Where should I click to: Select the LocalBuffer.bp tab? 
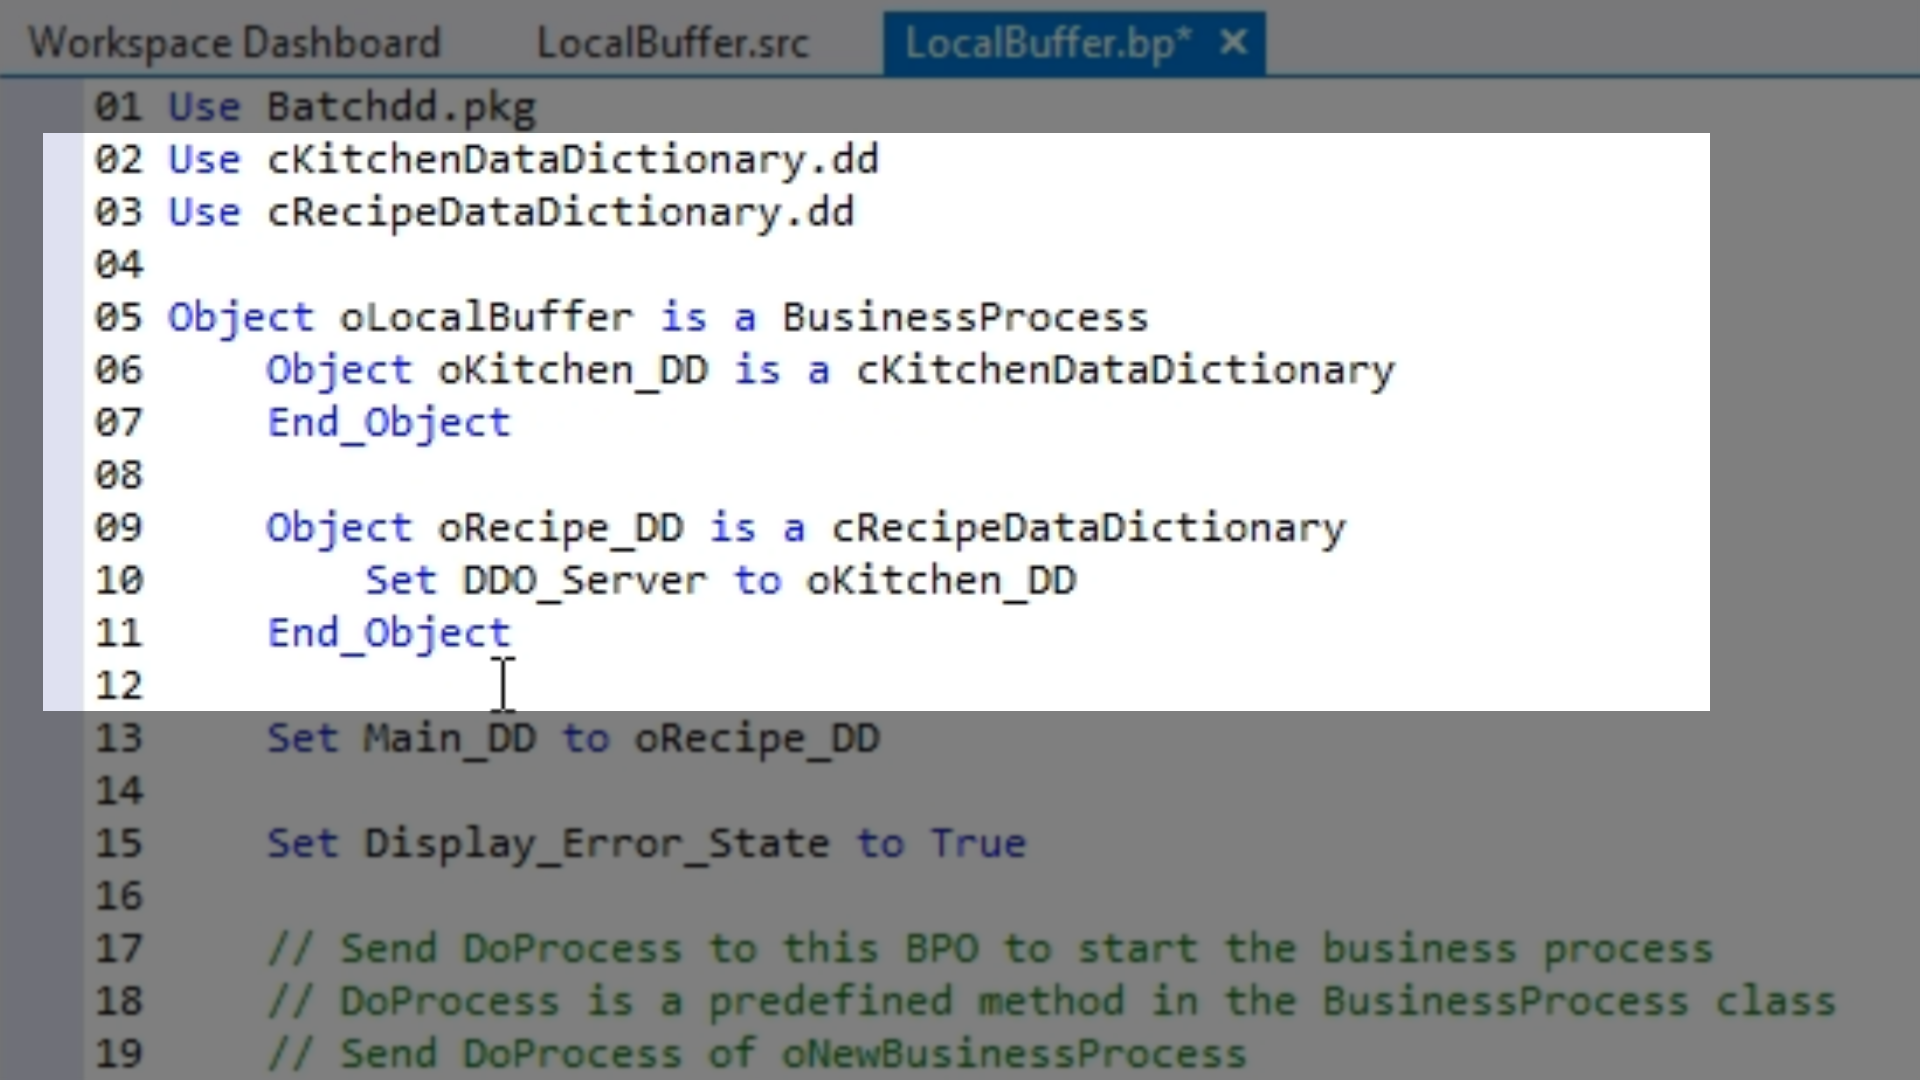pos(1047,43)
